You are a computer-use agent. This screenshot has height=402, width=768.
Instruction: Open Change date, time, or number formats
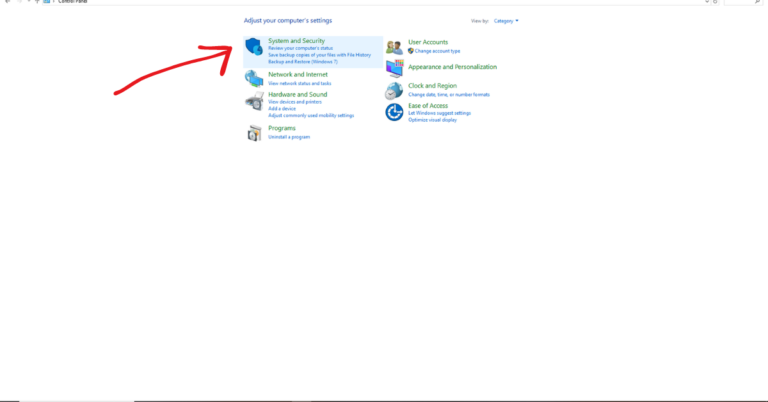[x=449, y=94]
